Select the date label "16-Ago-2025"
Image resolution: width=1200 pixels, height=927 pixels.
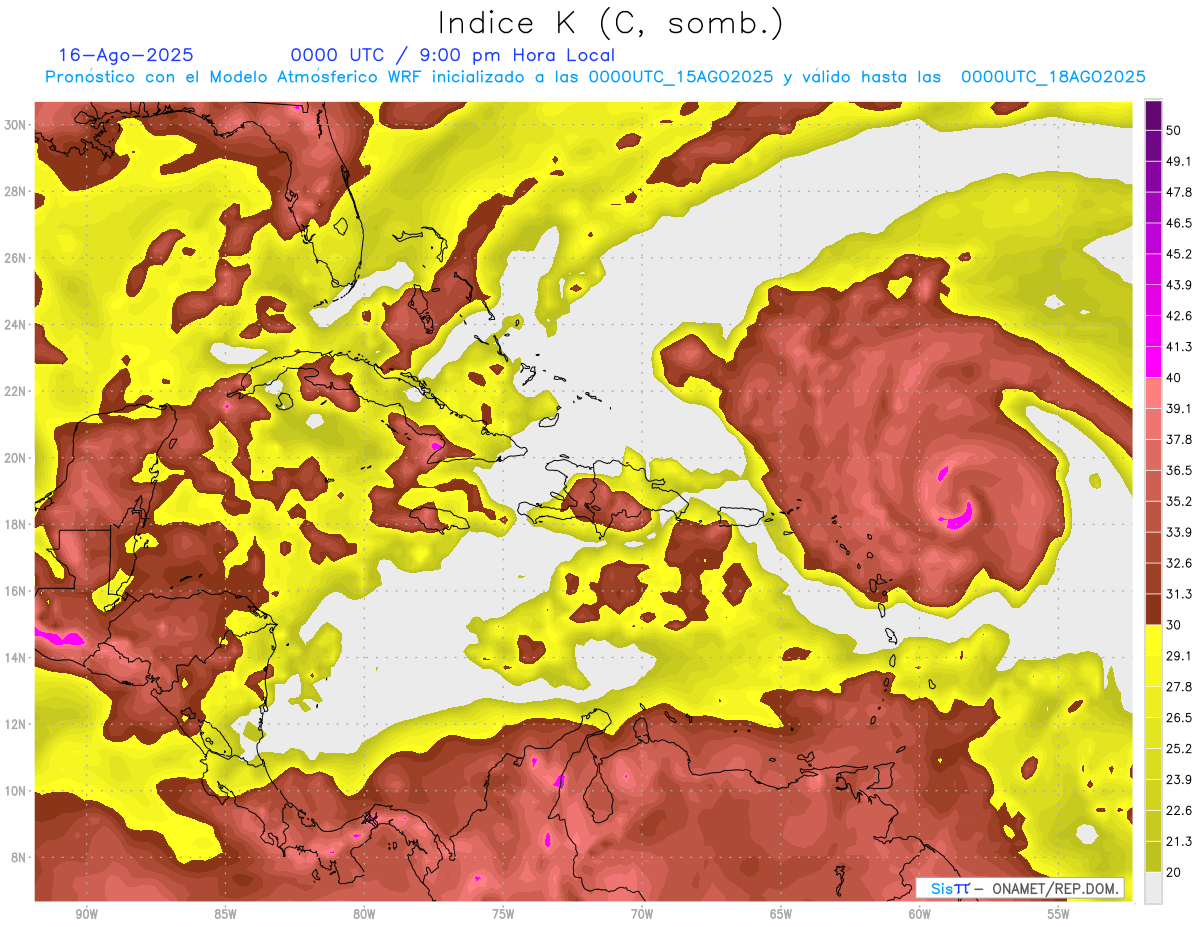click(126, 55)
